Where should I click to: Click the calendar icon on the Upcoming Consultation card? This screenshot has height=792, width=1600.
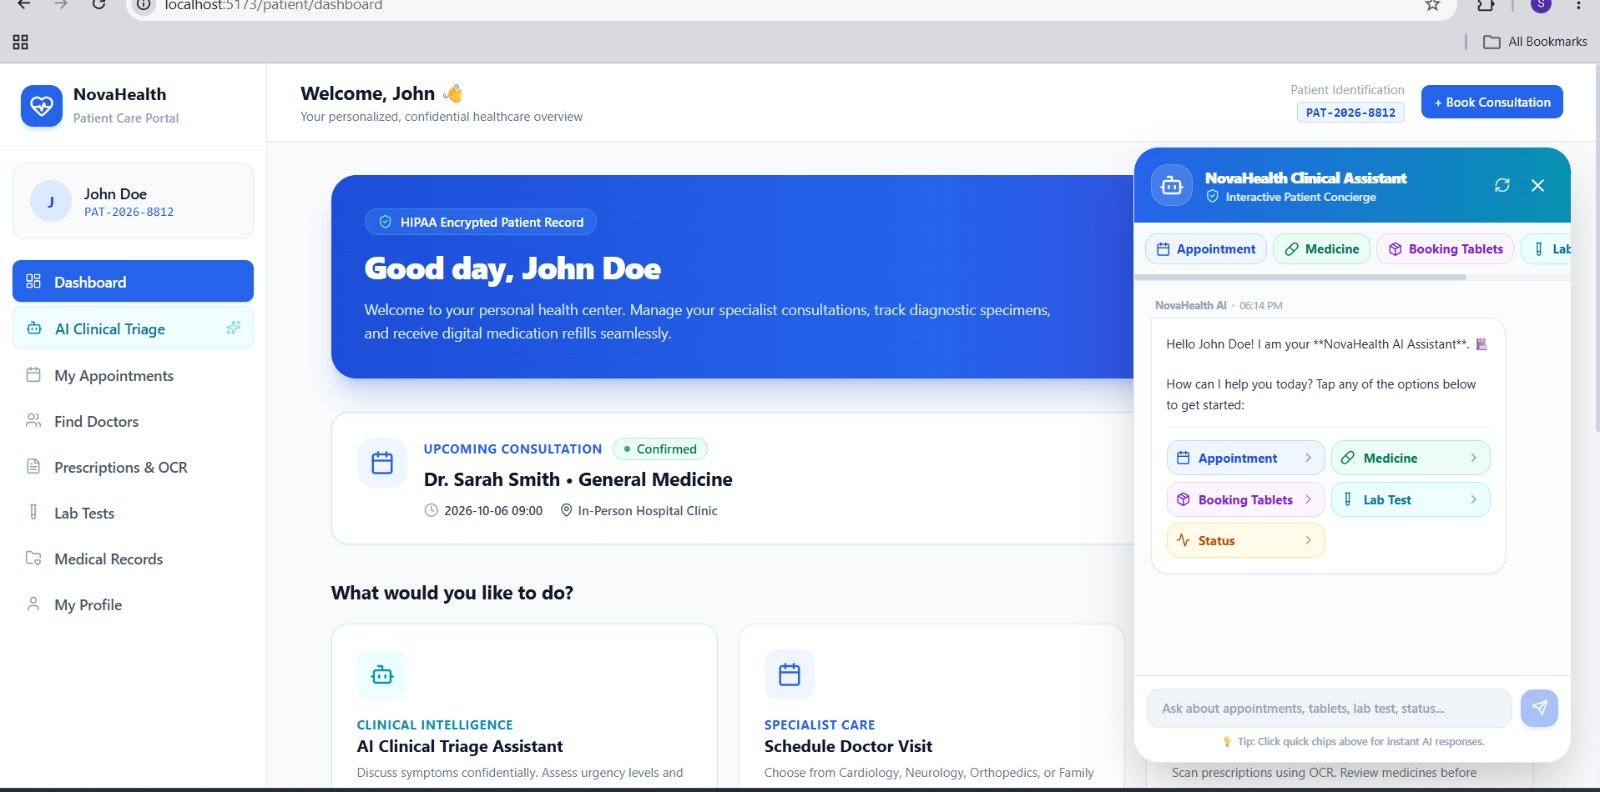click(382, 463)
